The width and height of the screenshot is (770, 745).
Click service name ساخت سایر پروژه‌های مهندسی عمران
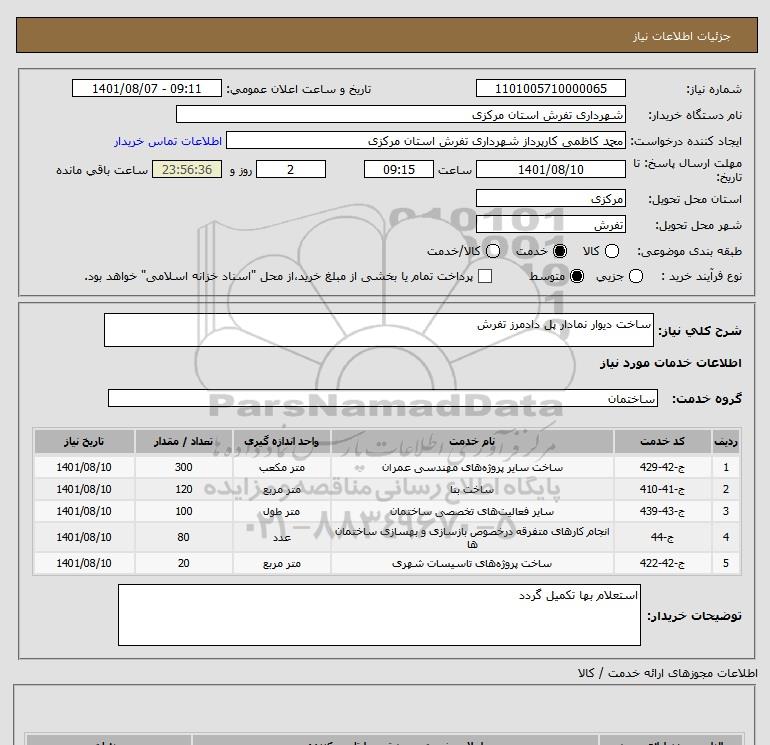(472, 468)
